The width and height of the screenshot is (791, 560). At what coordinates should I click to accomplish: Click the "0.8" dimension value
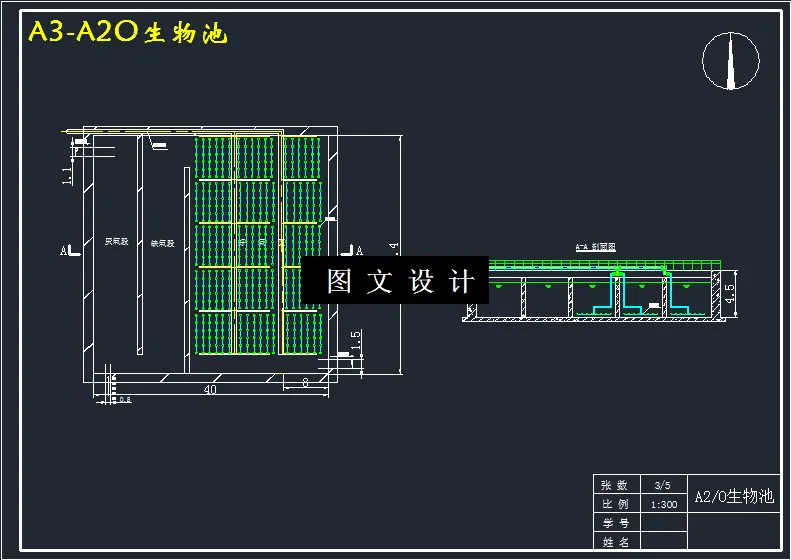click(125, 400)
